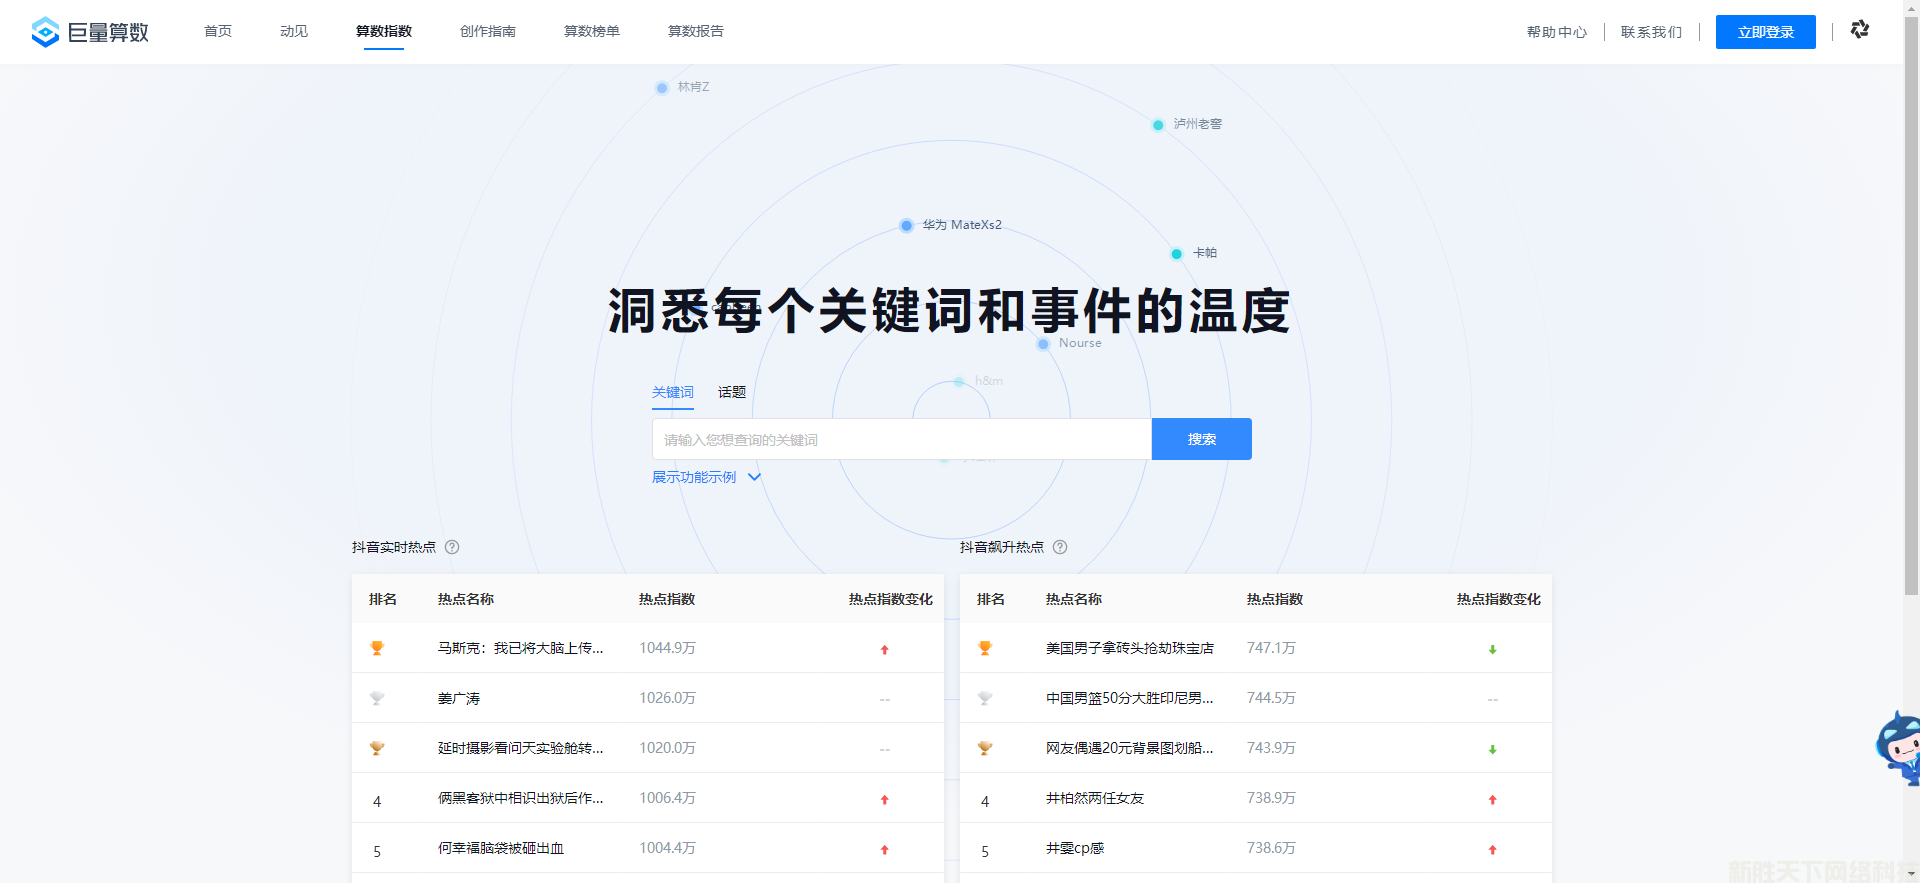Click the 林肯Z bubble dot
Screen dimensions: 1920x883
click(x=662, y=88)
